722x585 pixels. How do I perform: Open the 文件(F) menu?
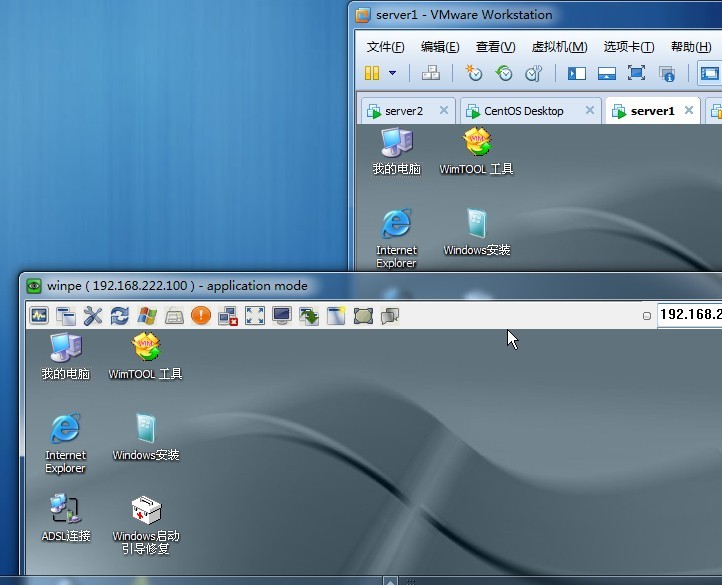pyautogui.click(x=385, y=47)
